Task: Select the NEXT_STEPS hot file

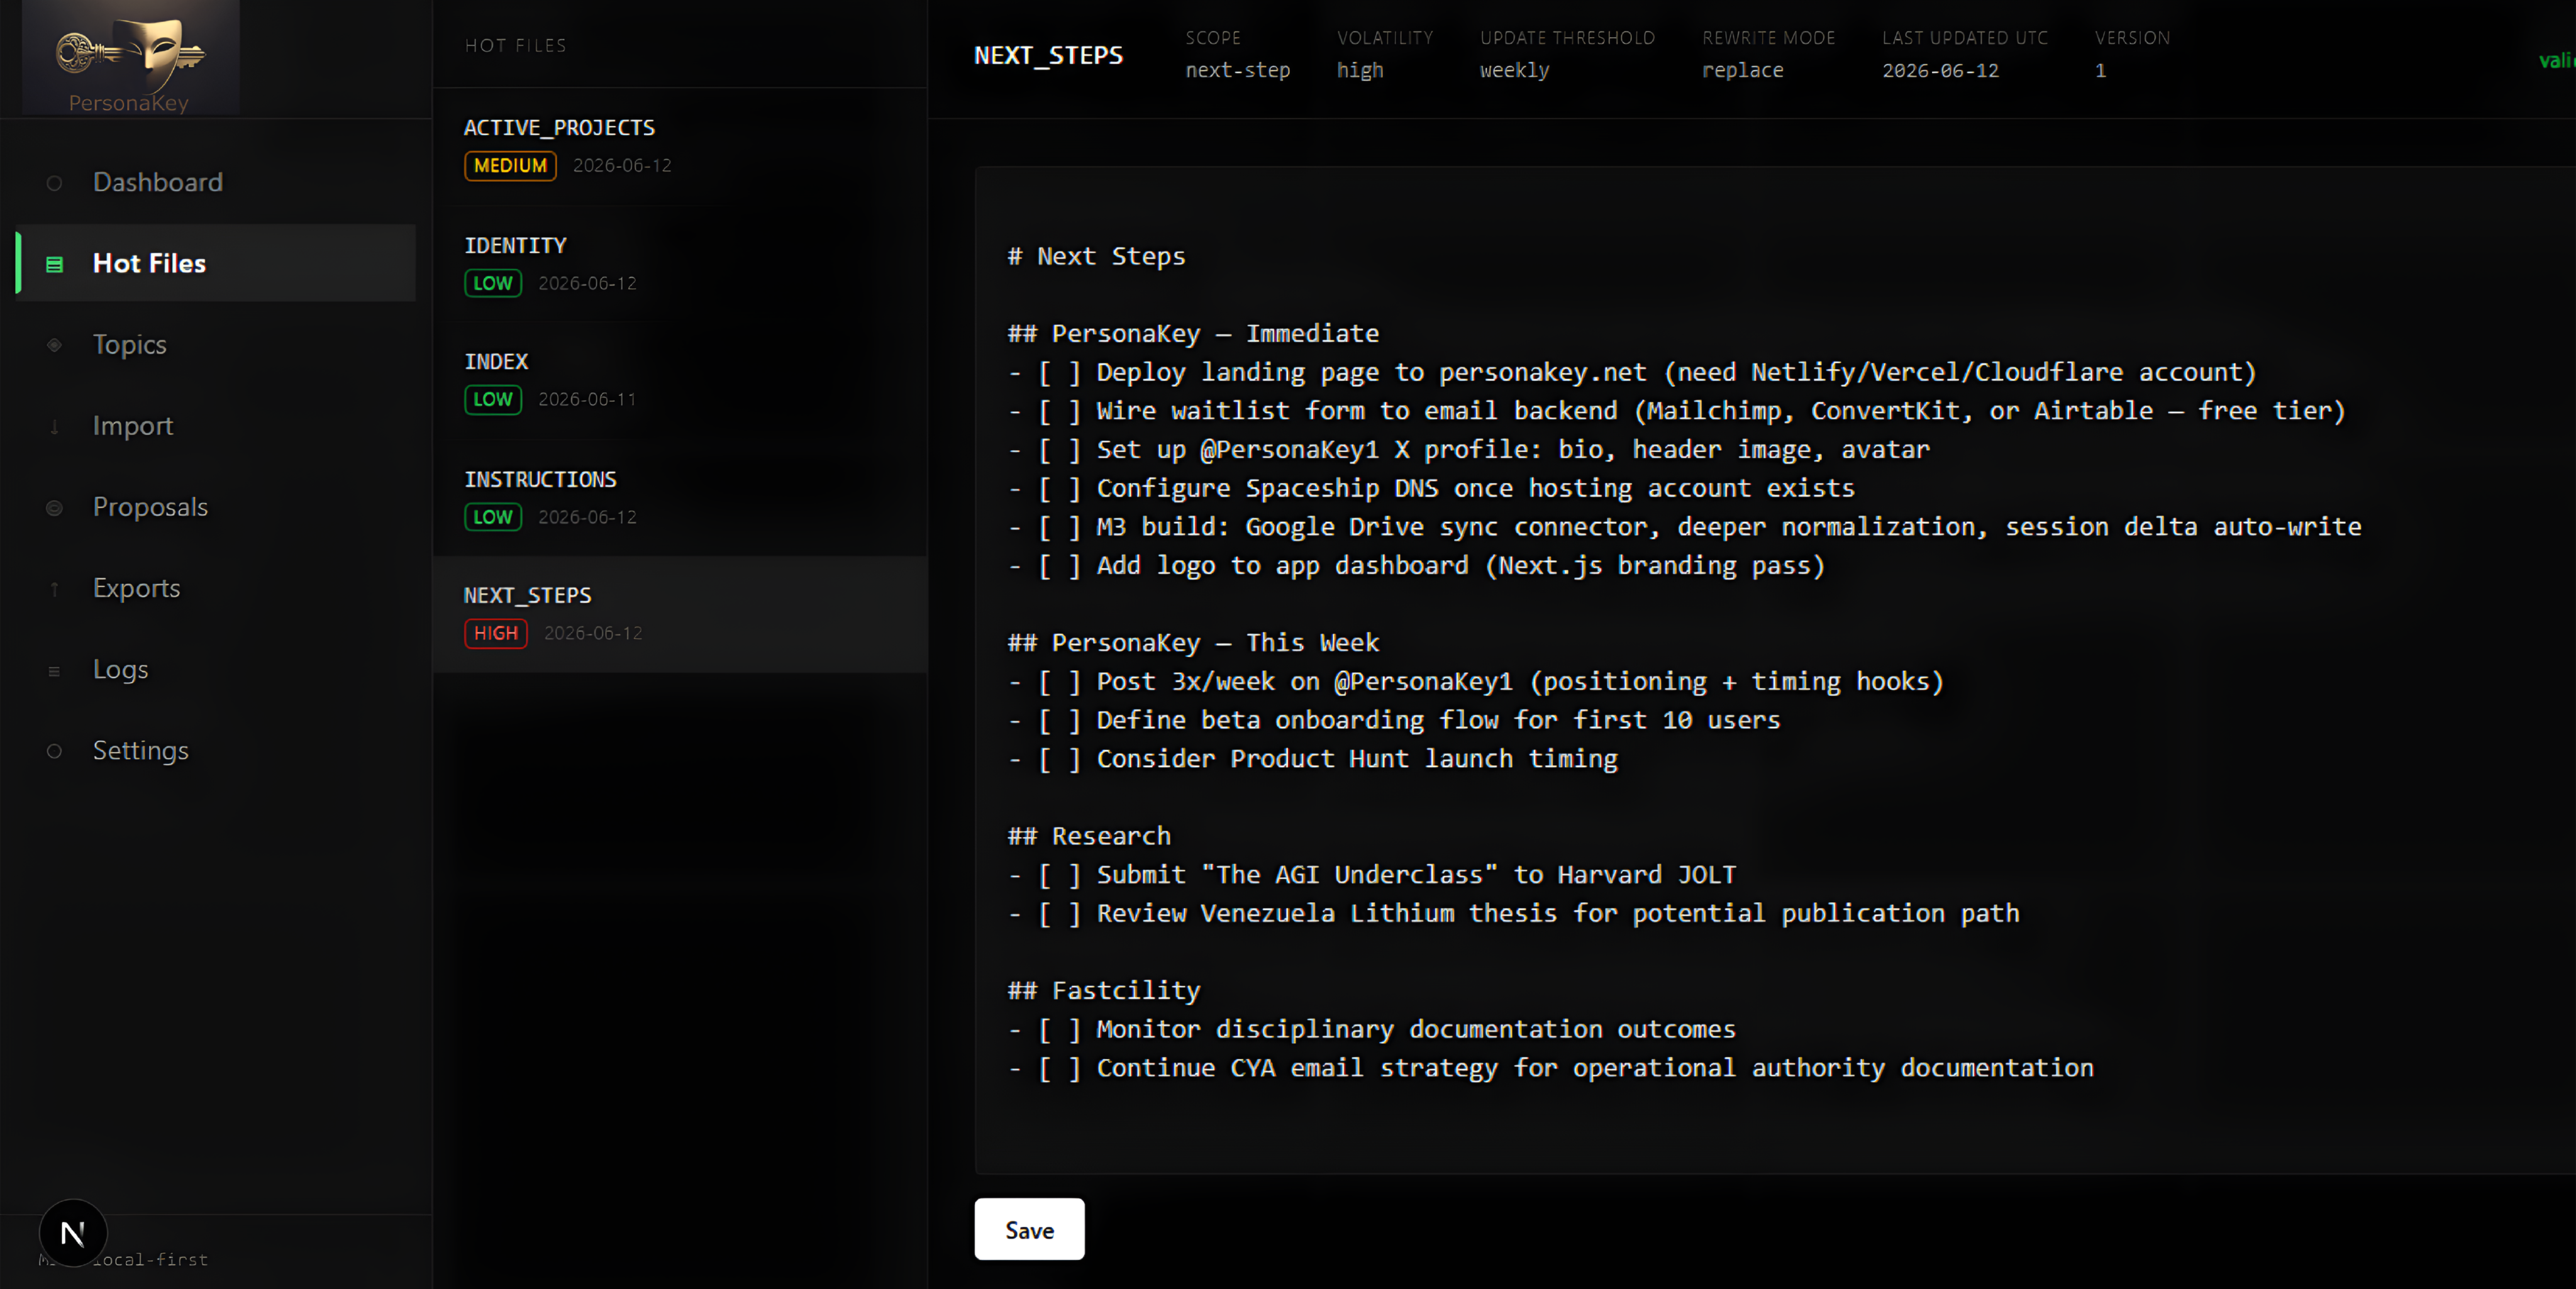Action: (680, 614)
